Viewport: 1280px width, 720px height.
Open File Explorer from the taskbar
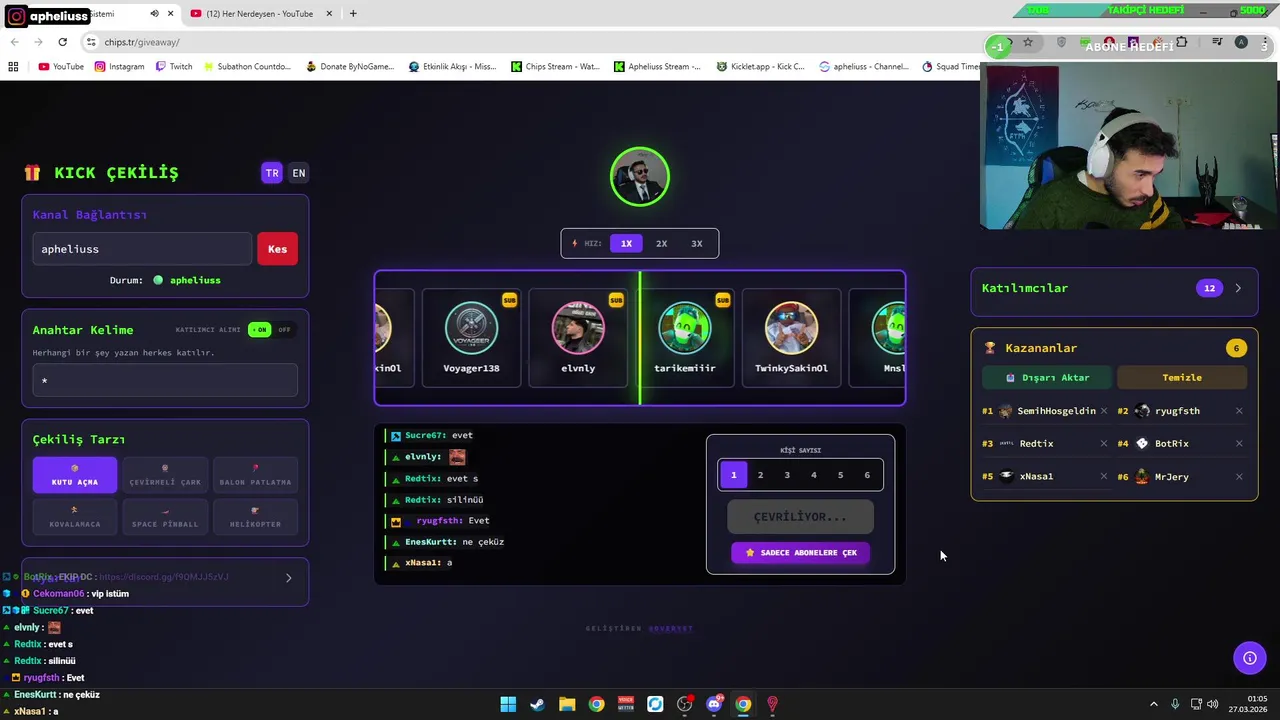567,704
